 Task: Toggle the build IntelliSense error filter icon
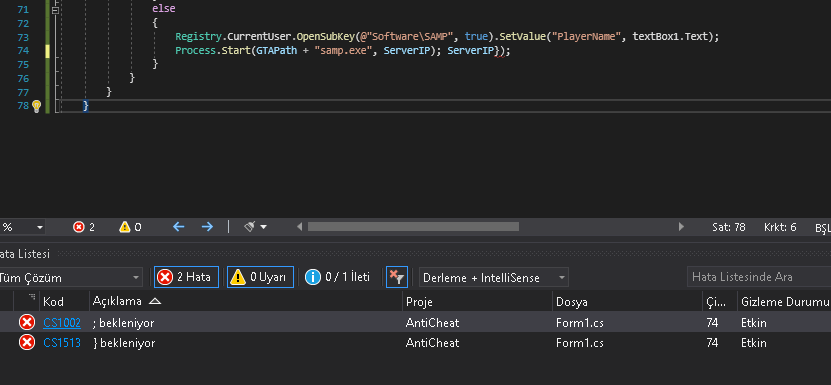396,277
